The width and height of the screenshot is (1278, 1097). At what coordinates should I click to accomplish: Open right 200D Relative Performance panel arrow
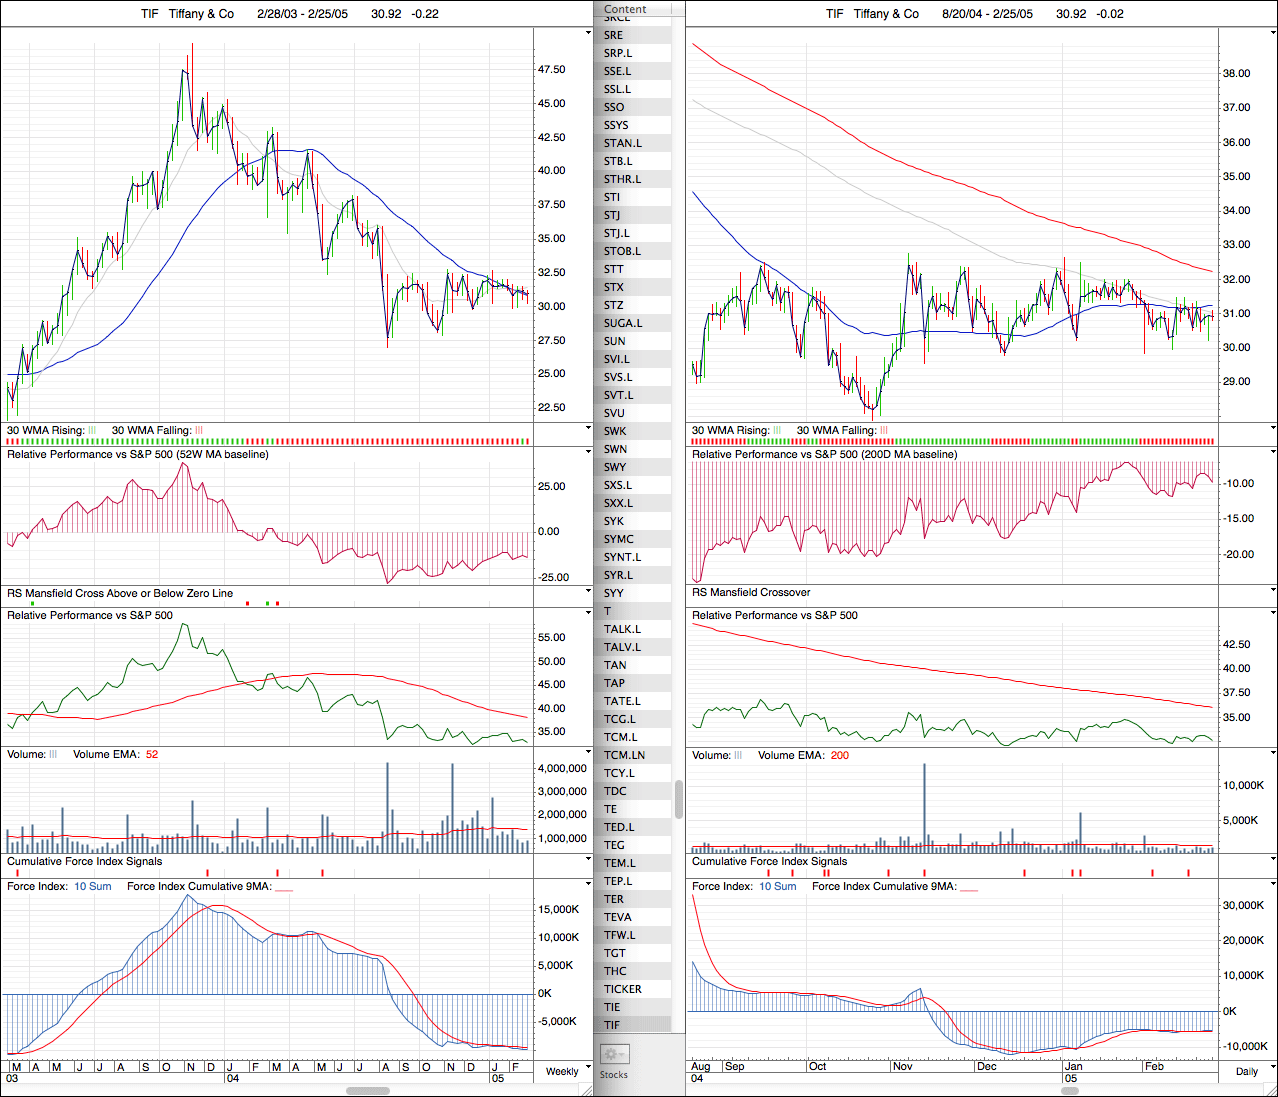1273,452
